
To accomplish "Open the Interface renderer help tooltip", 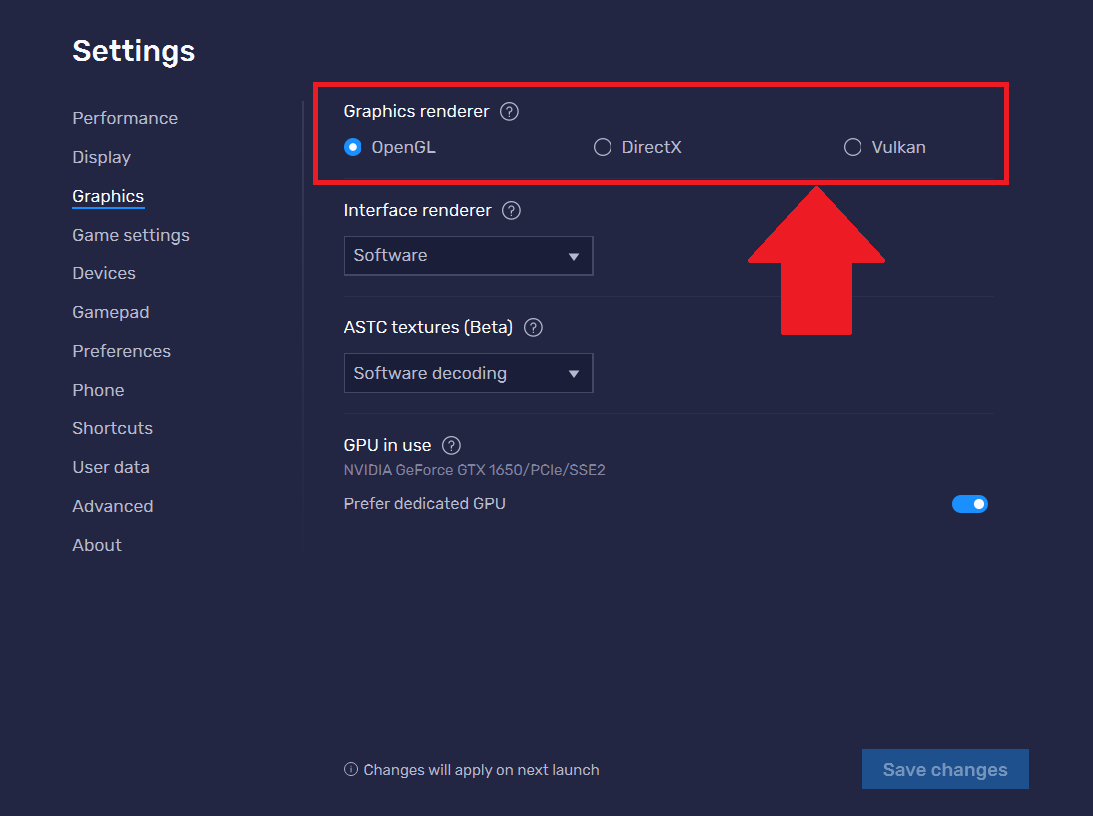I will click(x=510, y=210).
